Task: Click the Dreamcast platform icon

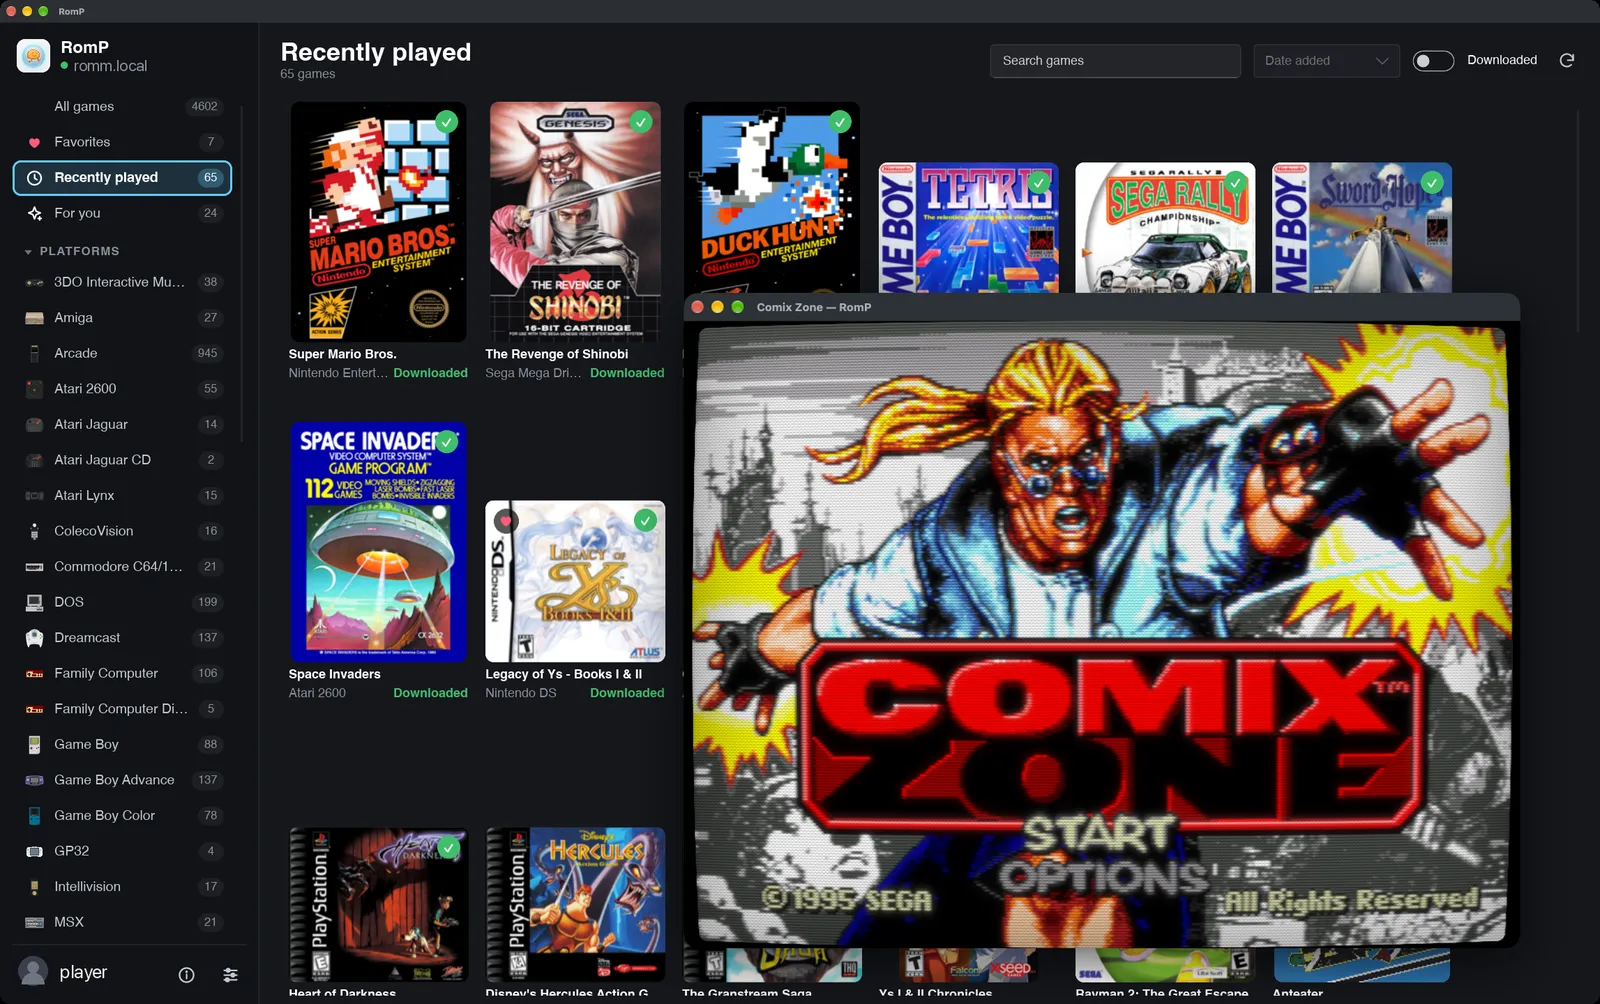Action: 34,637
